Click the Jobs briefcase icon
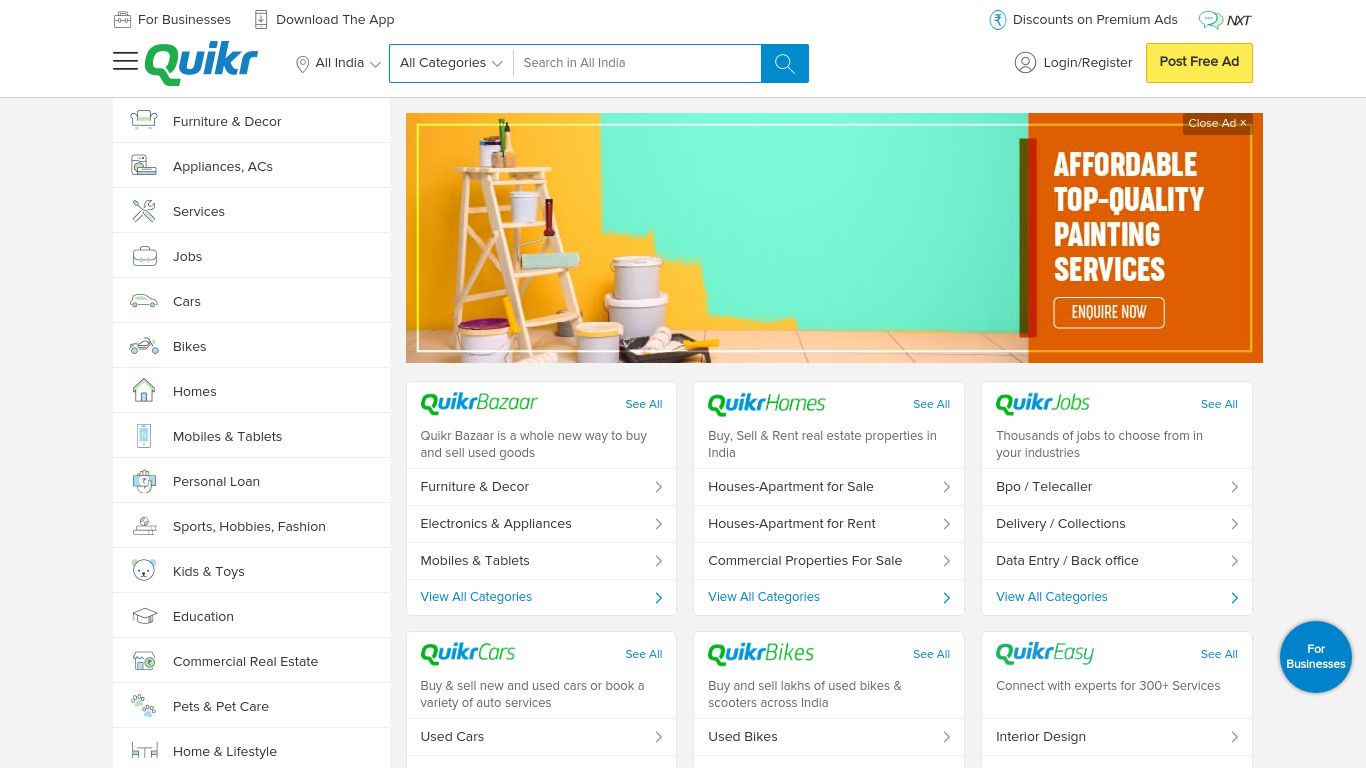Image resolution: width=1366 pixels, height=768 pixels. click(x=144, y=256)
